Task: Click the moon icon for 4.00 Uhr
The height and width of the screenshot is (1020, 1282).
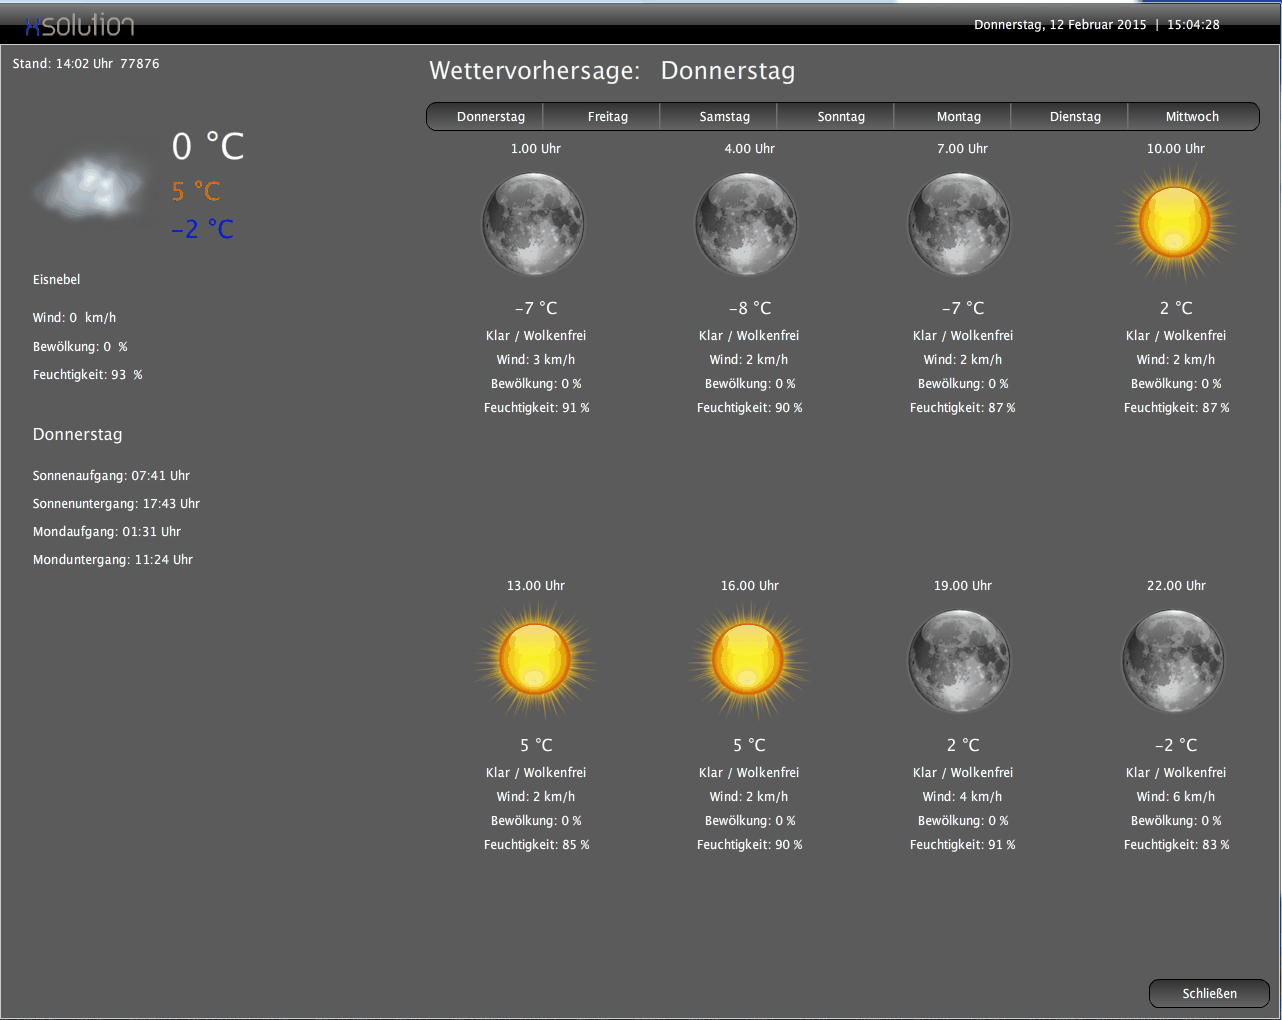Action: [746, 224]
